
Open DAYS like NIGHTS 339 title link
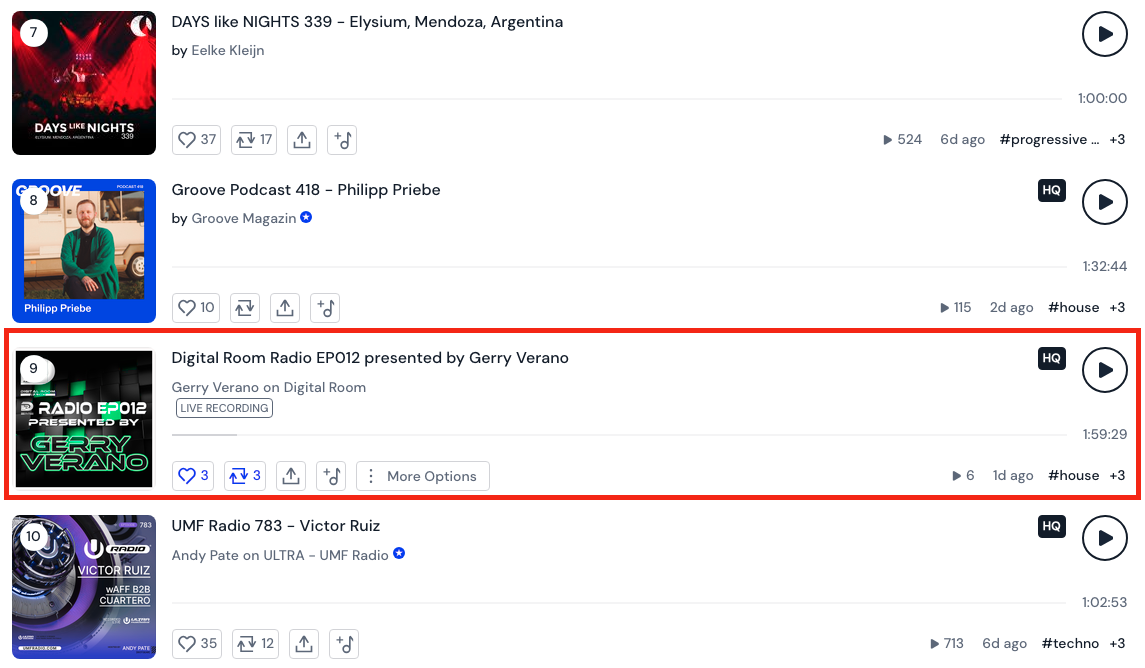[x=367, y=22]
